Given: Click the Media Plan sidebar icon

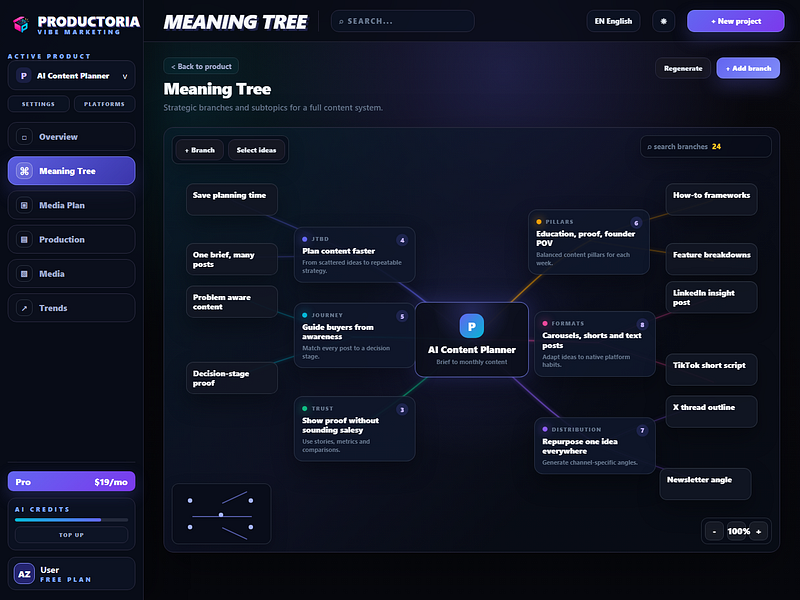Looking at the screenshot, I should 24,205.
